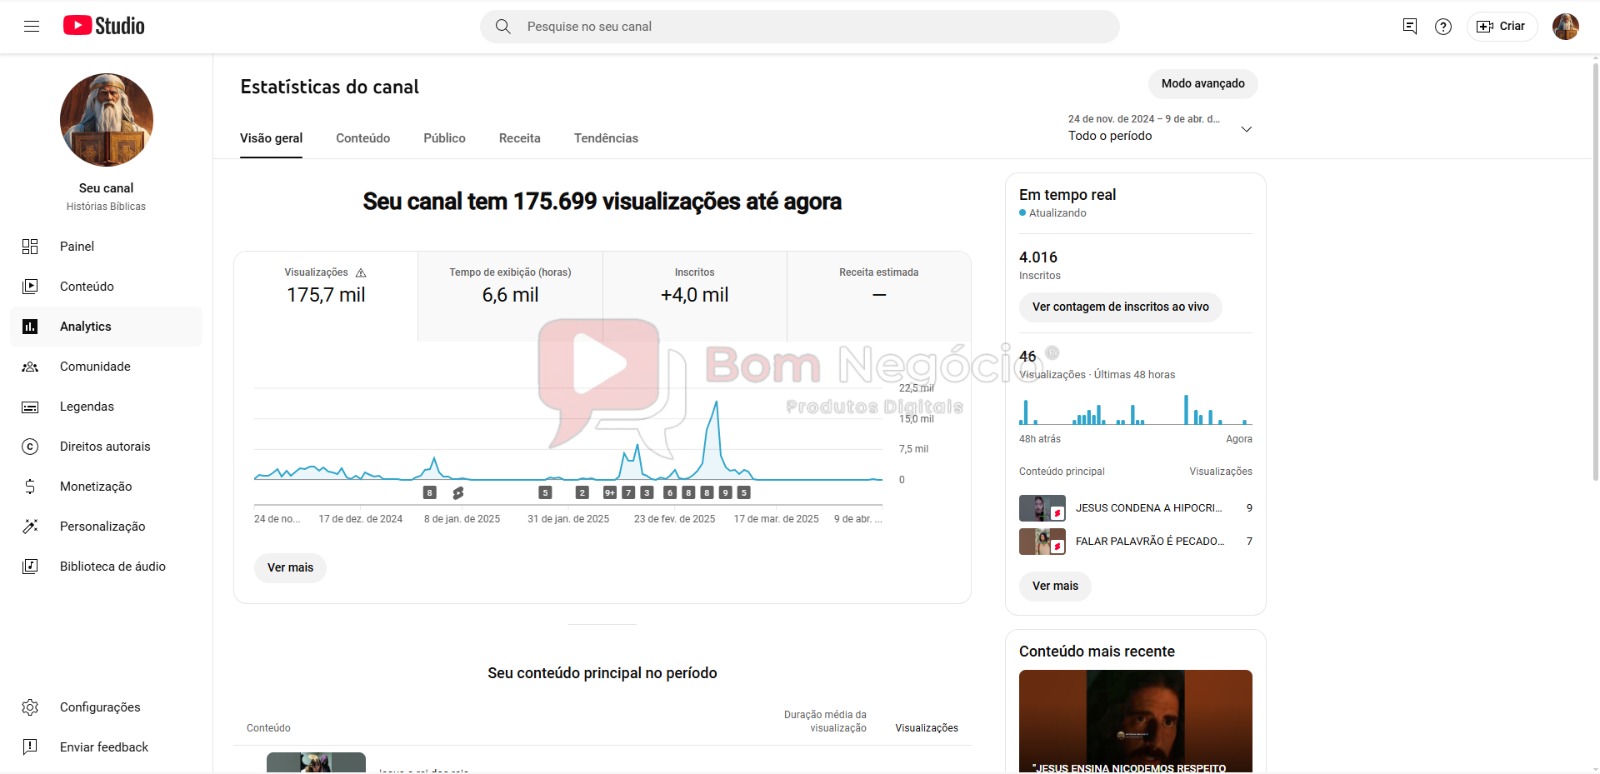Switch to the Receita tab

(520, 138)
